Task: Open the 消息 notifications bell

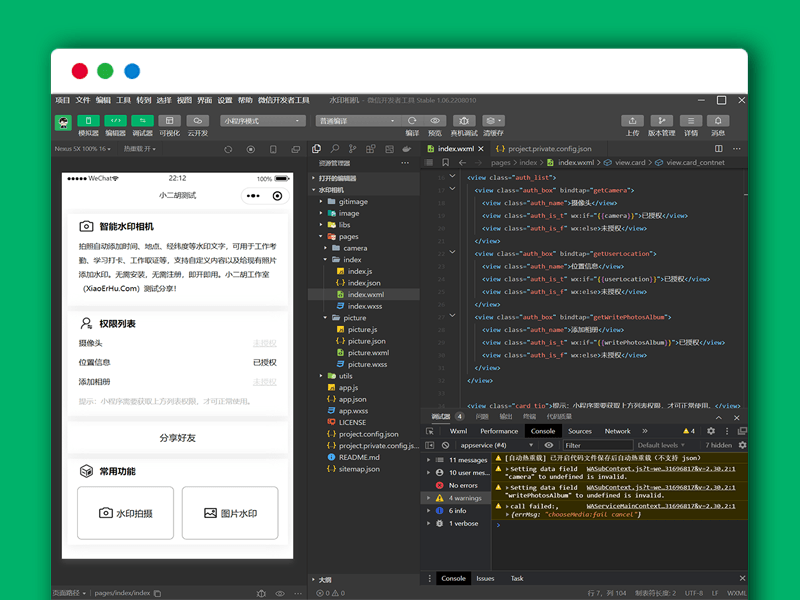Action: [x=718, y=121]
